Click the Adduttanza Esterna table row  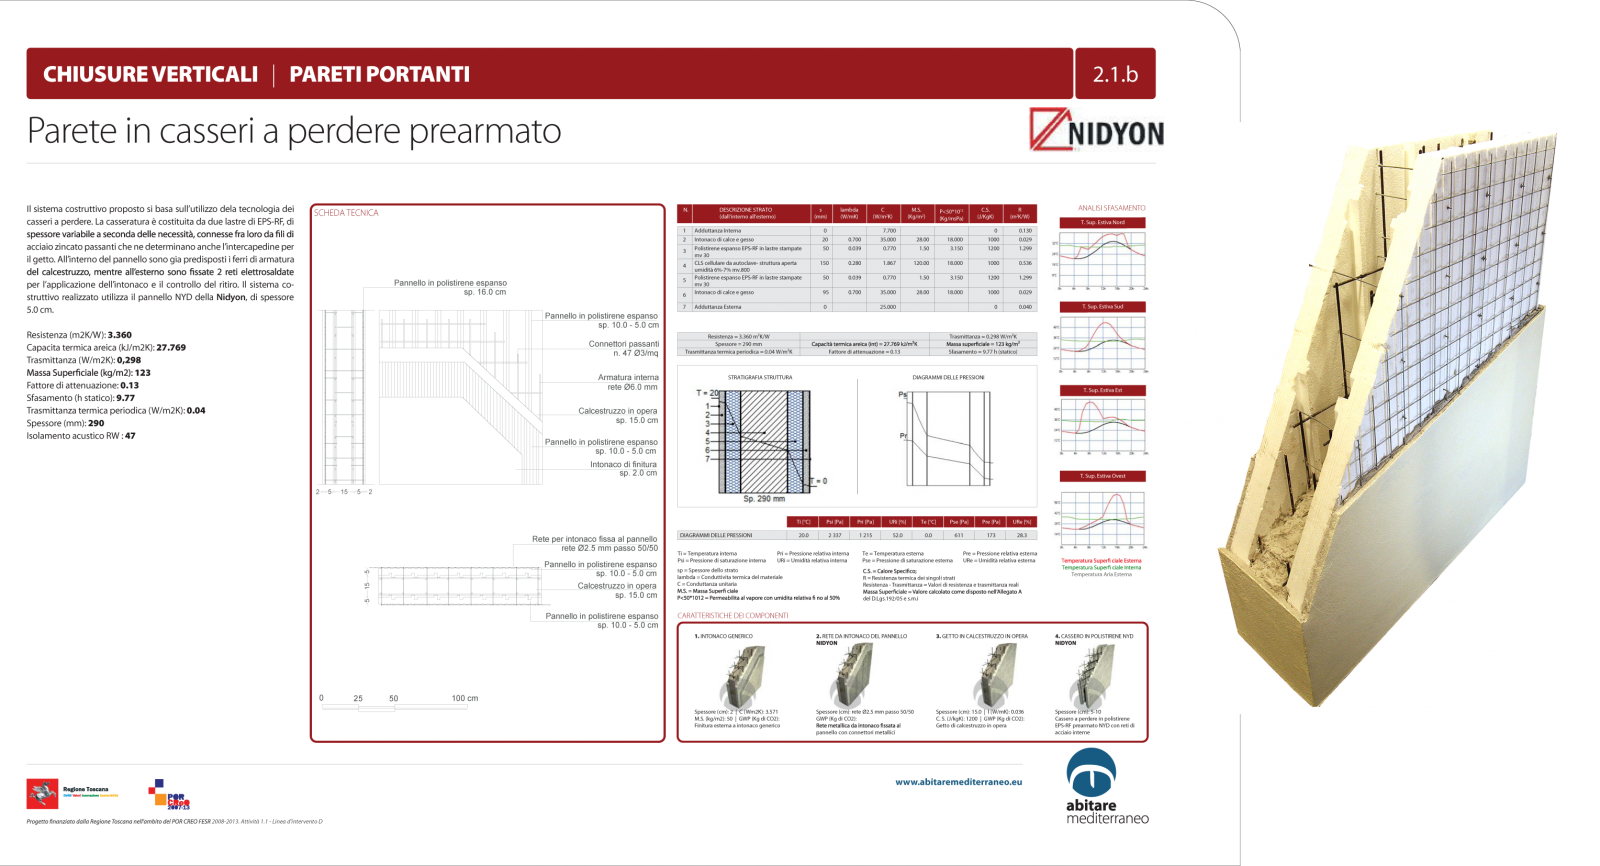point(857,307)
